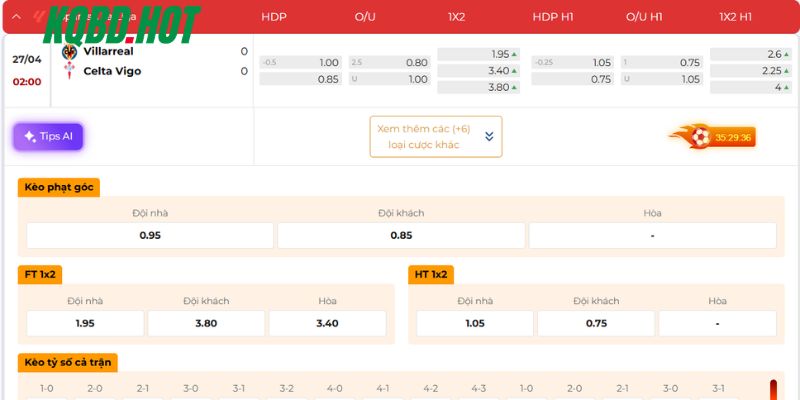Select FT 1x2 Hòa 3.40
The image size is (800, 400).
coord(328,323)
